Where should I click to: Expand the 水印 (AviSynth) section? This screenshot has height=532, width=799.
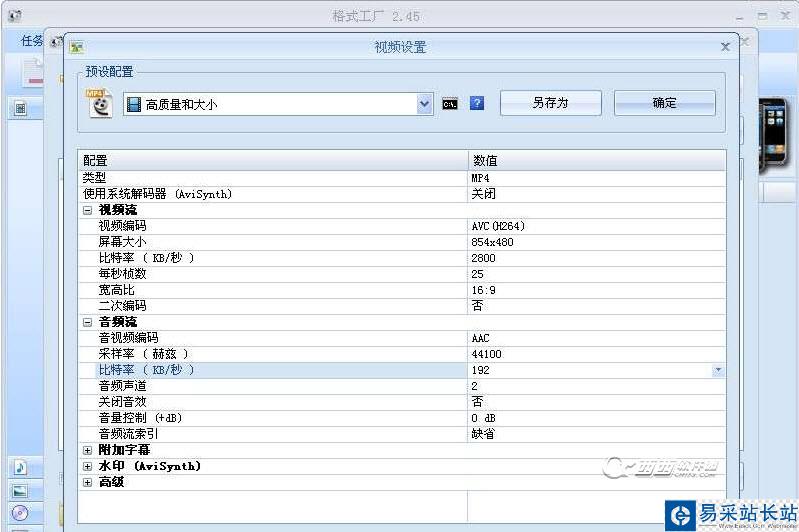tap(87, 466)
